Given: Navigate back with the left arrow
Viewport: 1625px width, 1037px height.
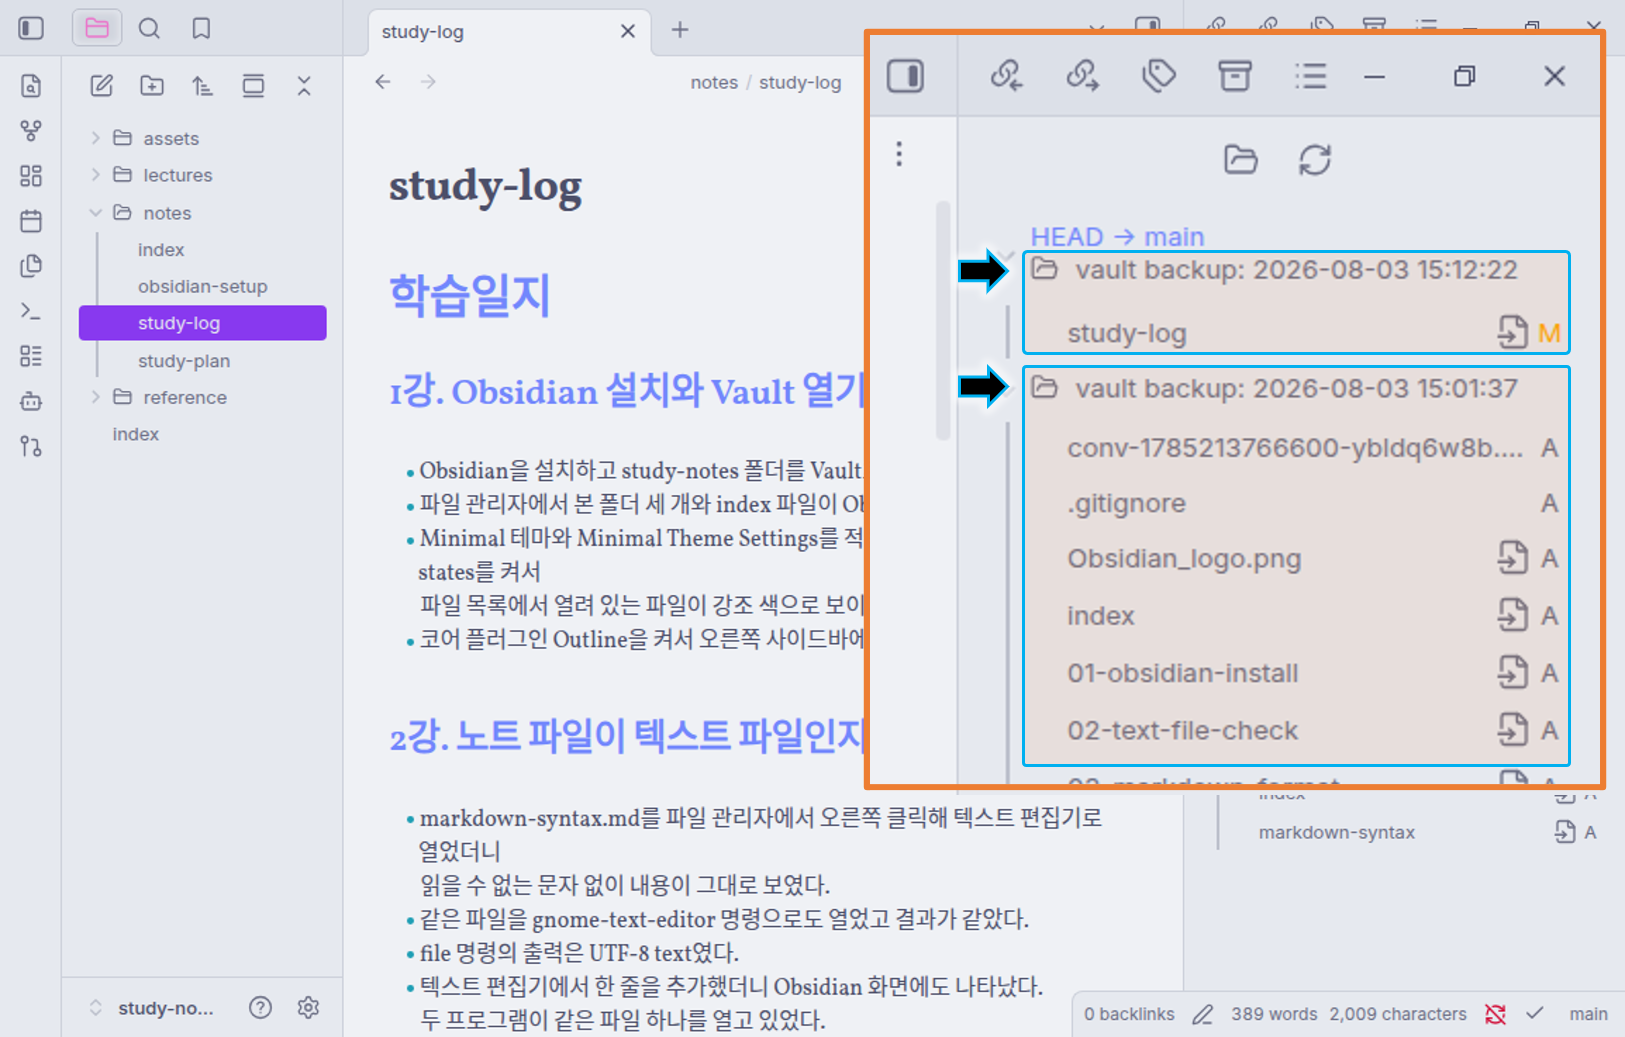Looking at the screenshot, I should [383, 82].
